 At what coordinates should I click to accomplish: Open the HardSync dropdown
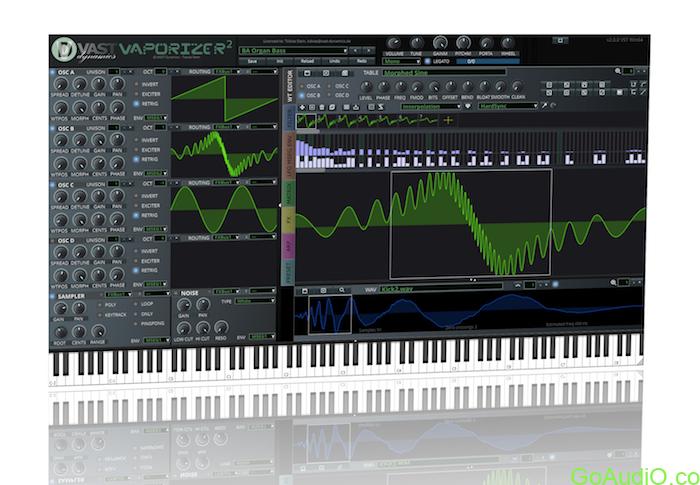pyautogui.click(x=508, y=106)
